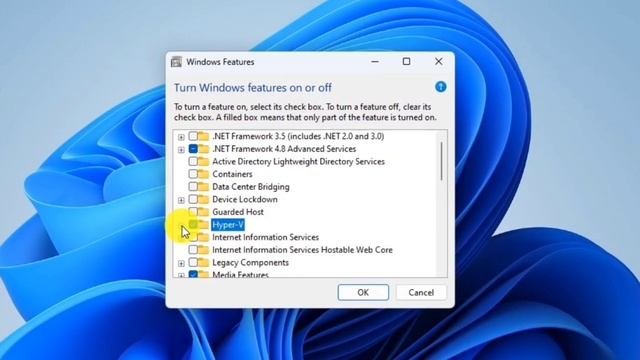Check Active Directory Lightweight Directory Services
640x360 pixels.
pos(193,162)
